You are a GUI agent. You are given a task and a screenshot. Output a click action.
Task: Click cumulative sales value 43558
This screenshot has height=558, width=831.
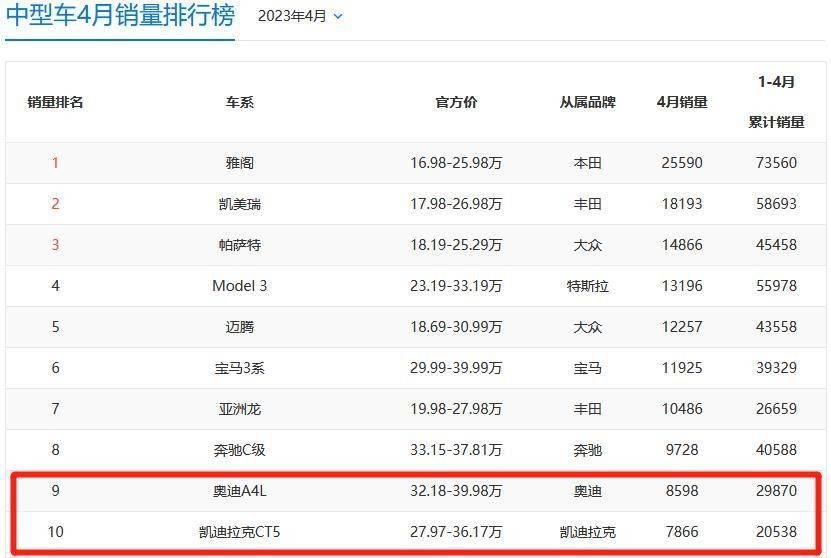point(776,326)
